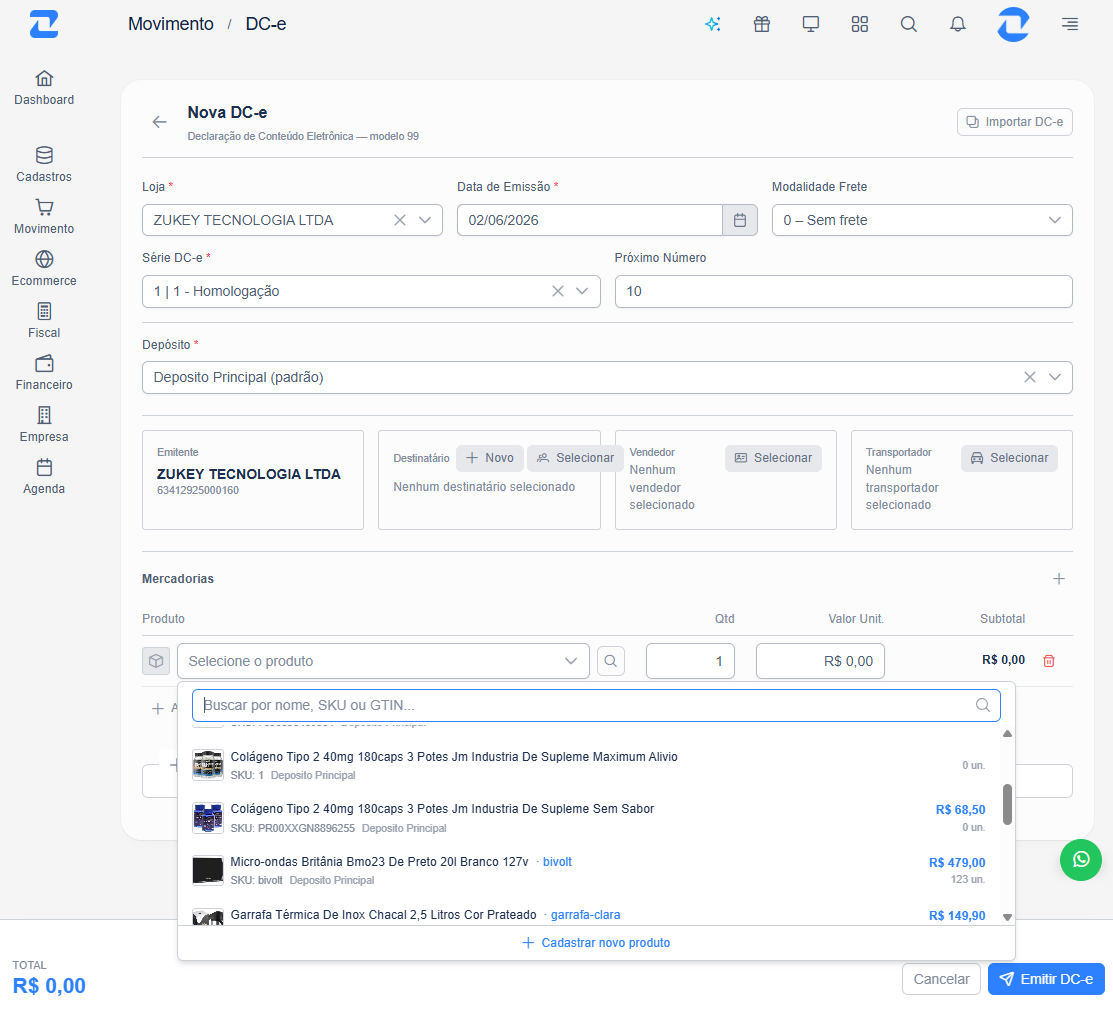
Task: Click the R$ 479,00 price
Action: pos(957,863)
